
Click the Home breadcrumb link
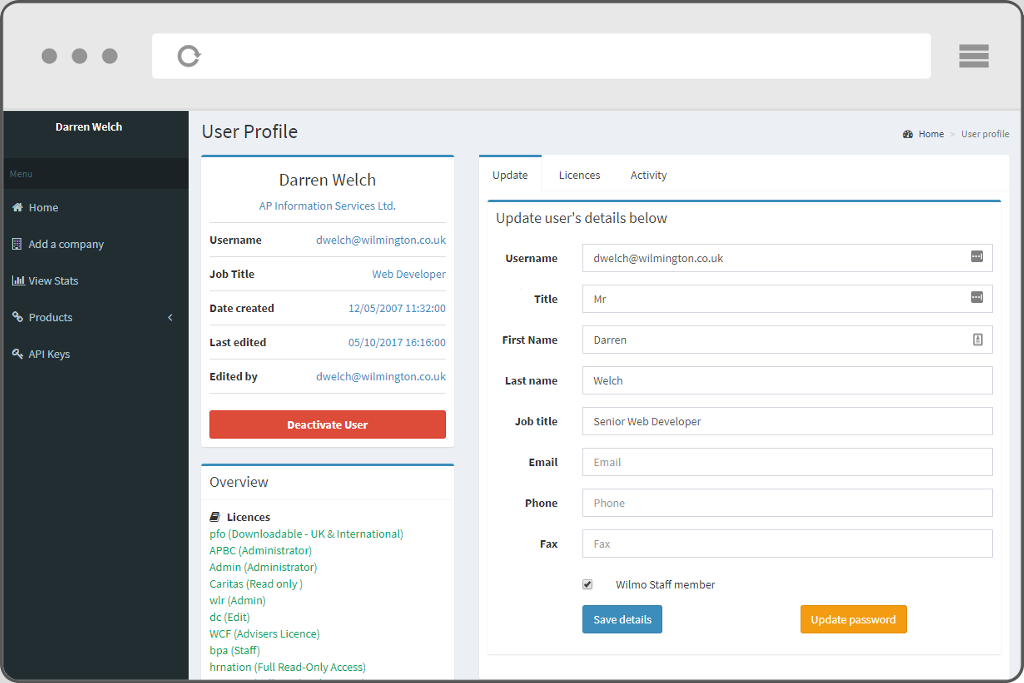point(931,134)
